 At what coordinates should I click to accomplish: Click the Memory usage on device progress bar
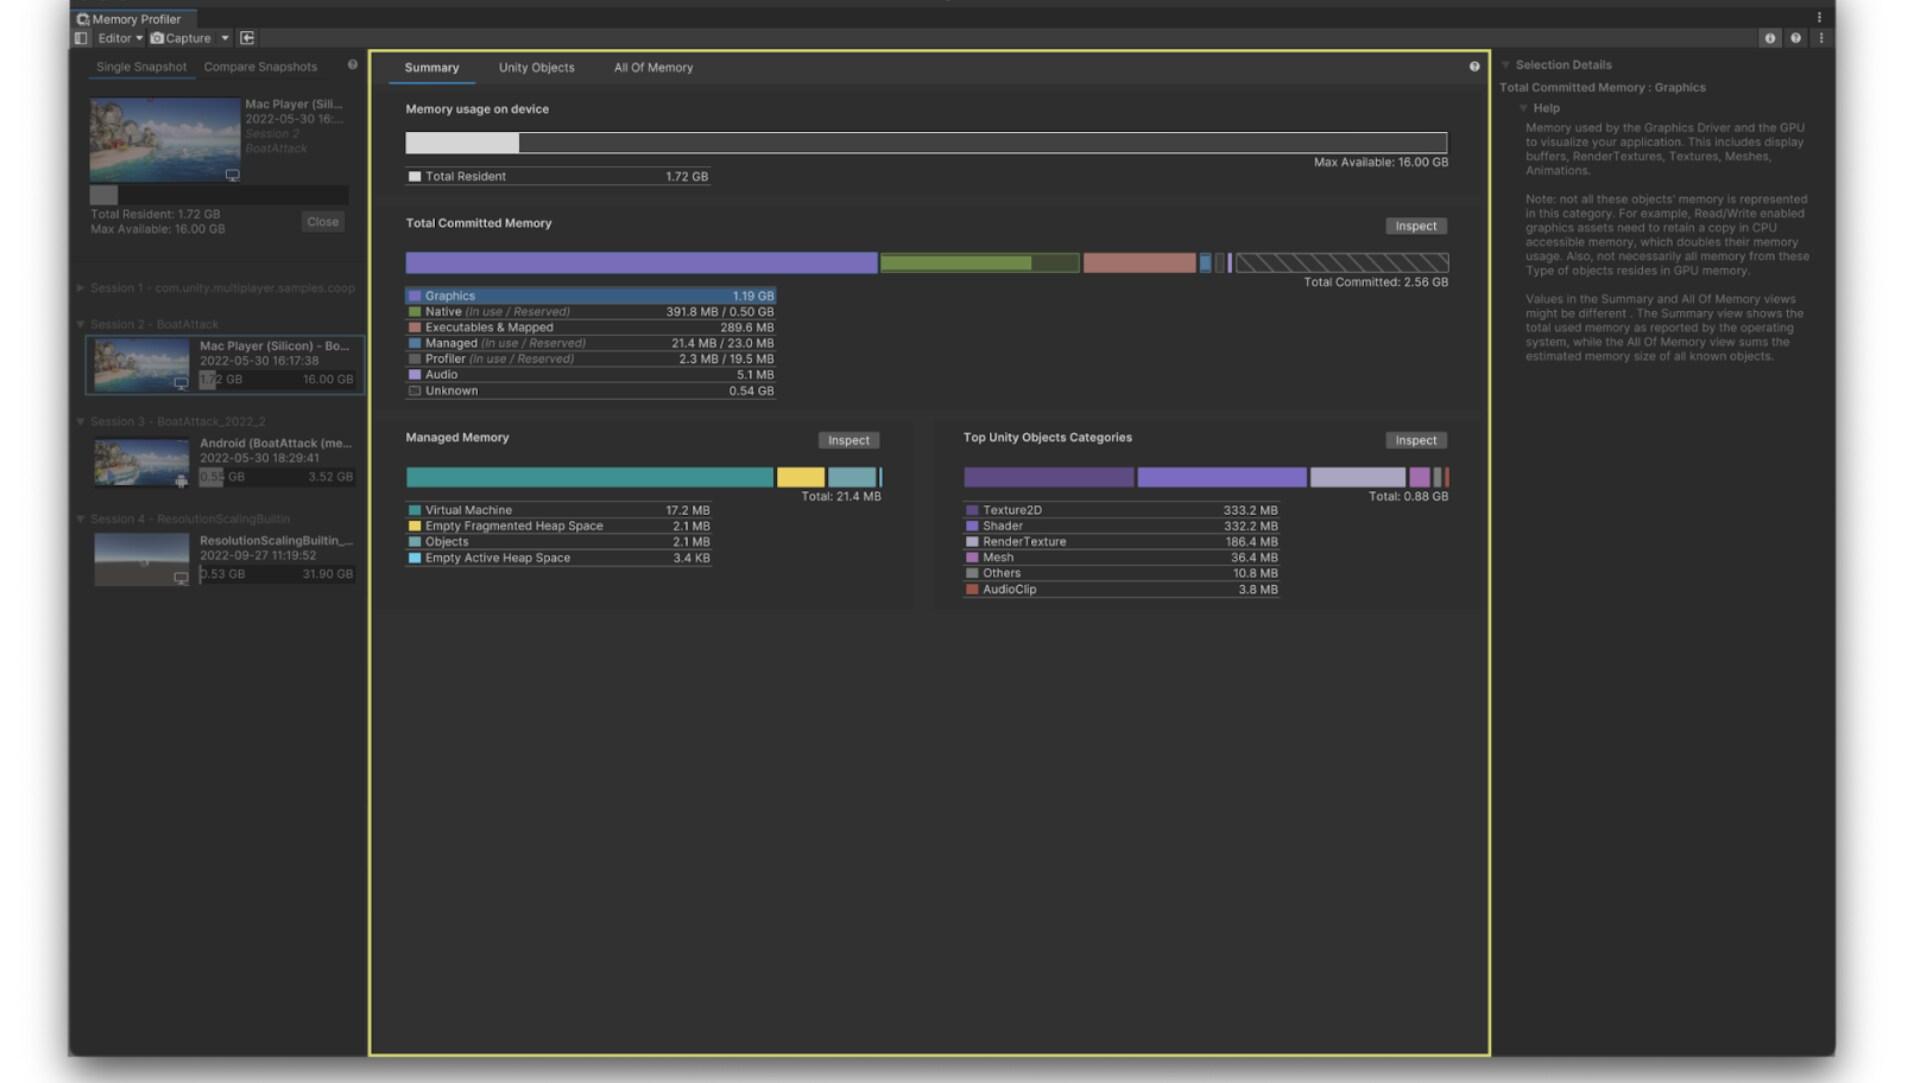pos(926,143)
